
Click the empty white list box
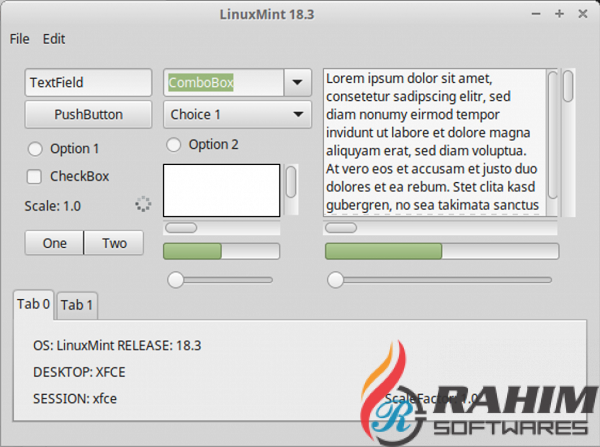222,191
